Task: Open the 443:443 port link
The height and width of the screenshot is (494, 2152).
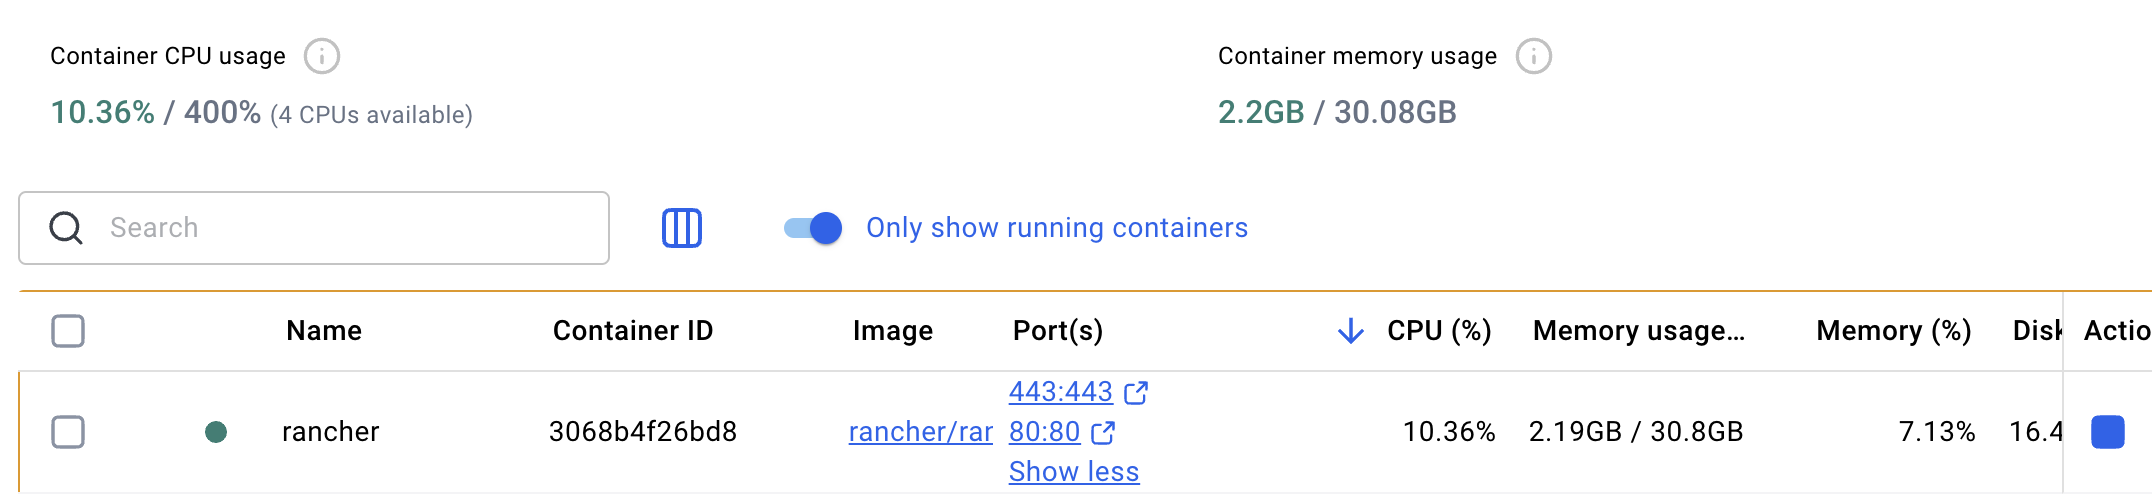Action: point(1061,392)
